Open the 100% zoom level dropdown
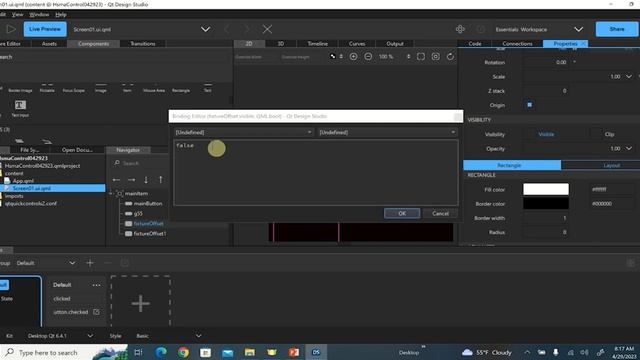The width and height of the screenshot is (640, 360). 408,57
